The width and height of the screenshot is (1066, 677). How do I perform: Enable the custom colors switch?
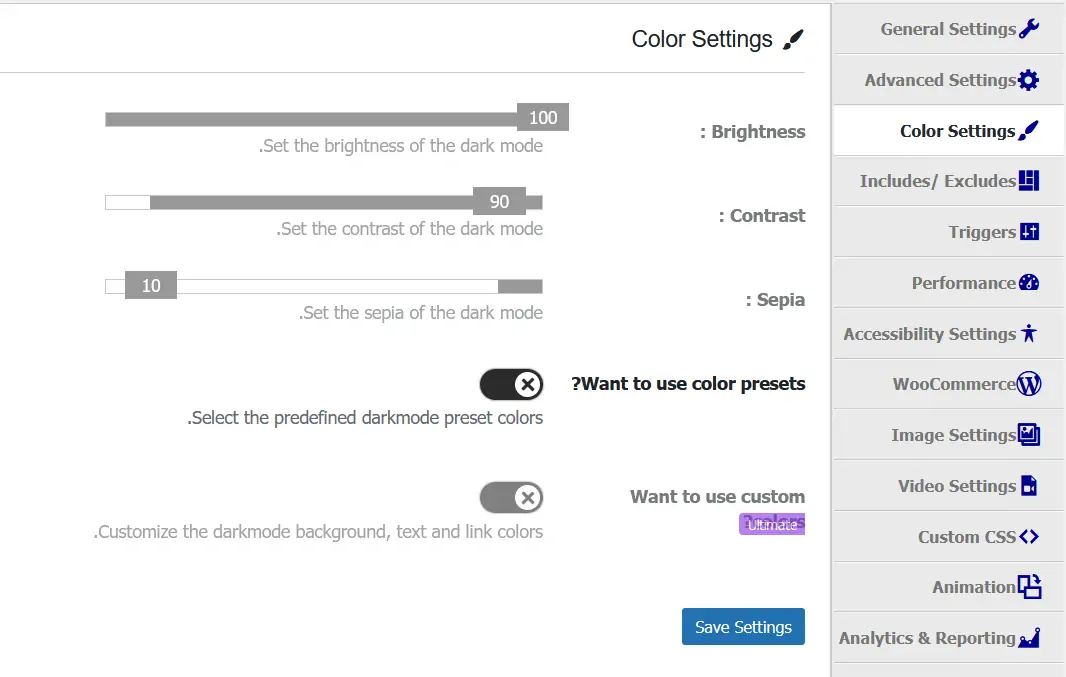tap(511, 497)
